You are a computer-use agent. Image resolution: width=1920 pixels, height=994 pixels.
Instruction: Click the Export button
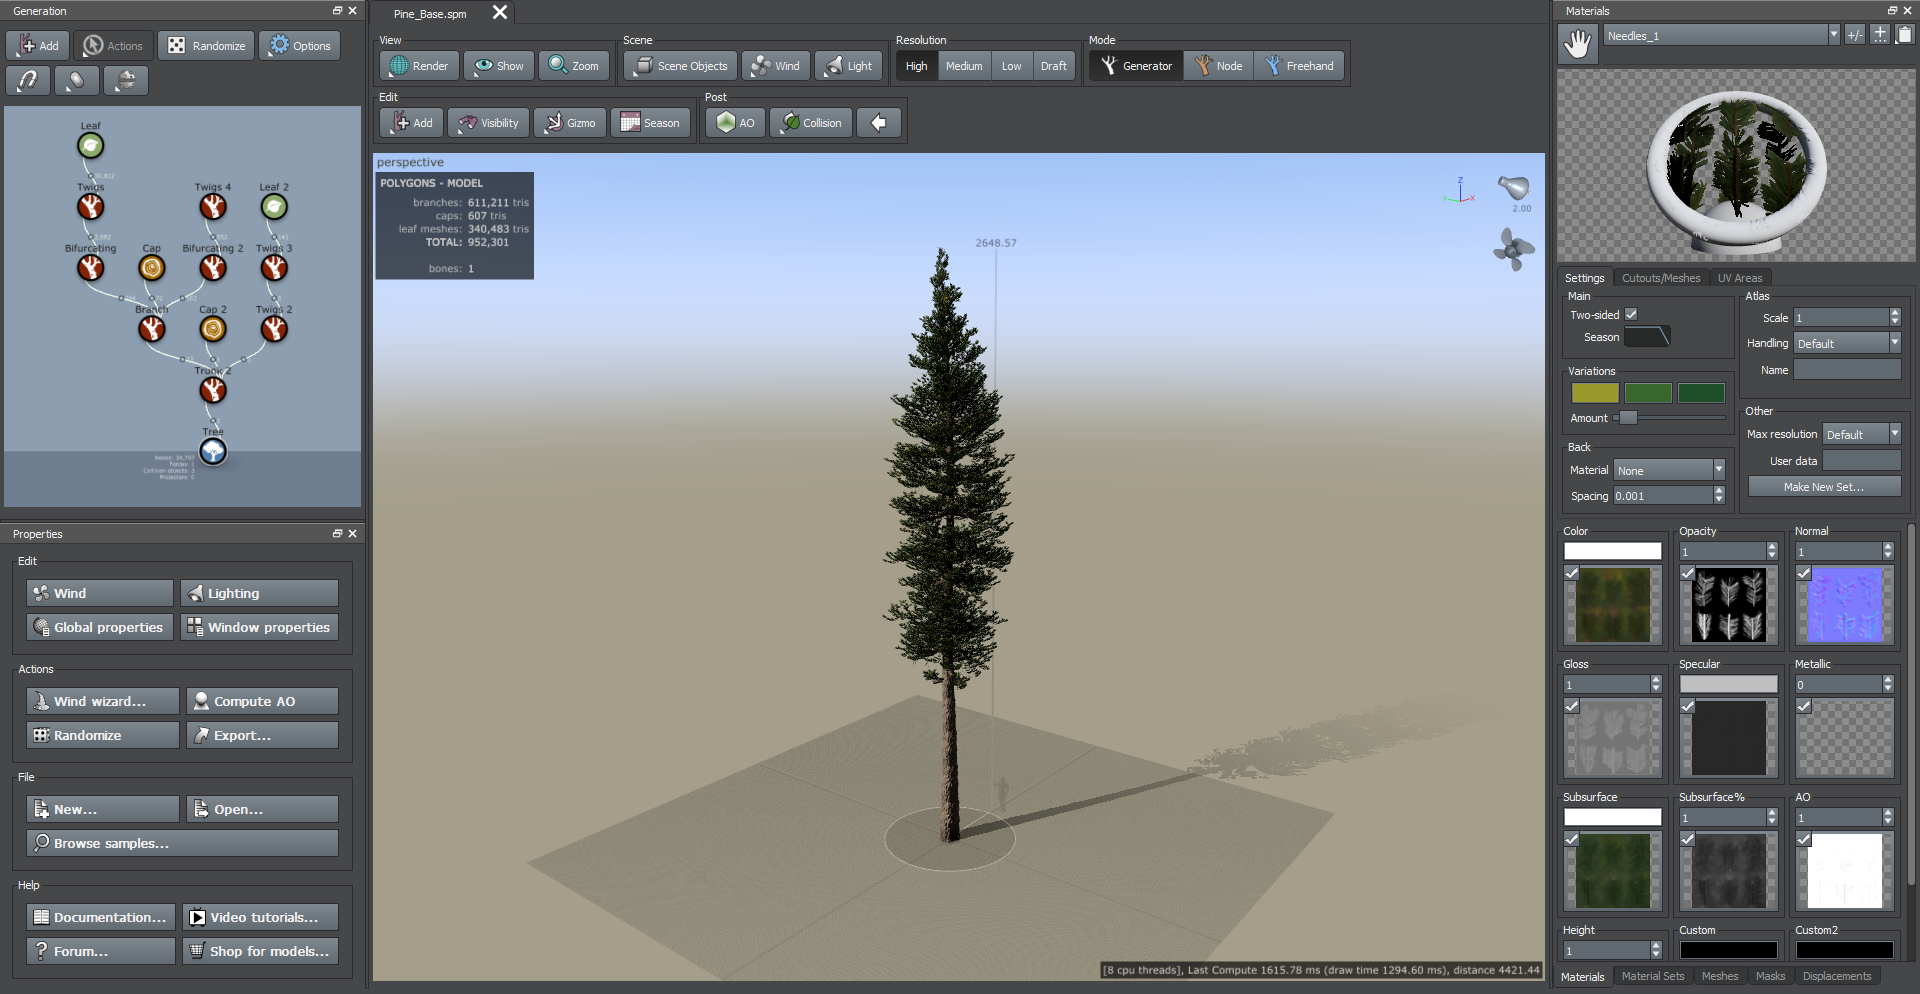click(x=262, y=735)
